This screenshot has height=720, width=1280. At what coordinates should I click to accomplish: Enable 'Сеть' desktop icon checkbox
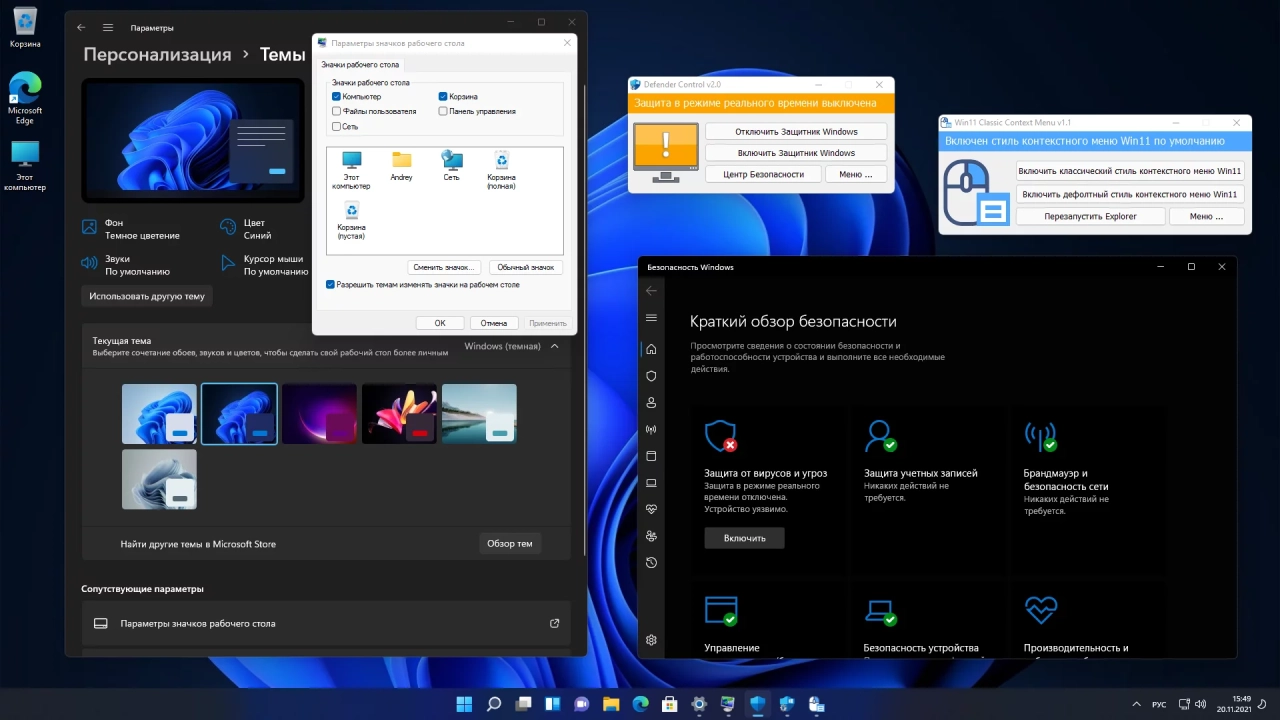point(336,127)
